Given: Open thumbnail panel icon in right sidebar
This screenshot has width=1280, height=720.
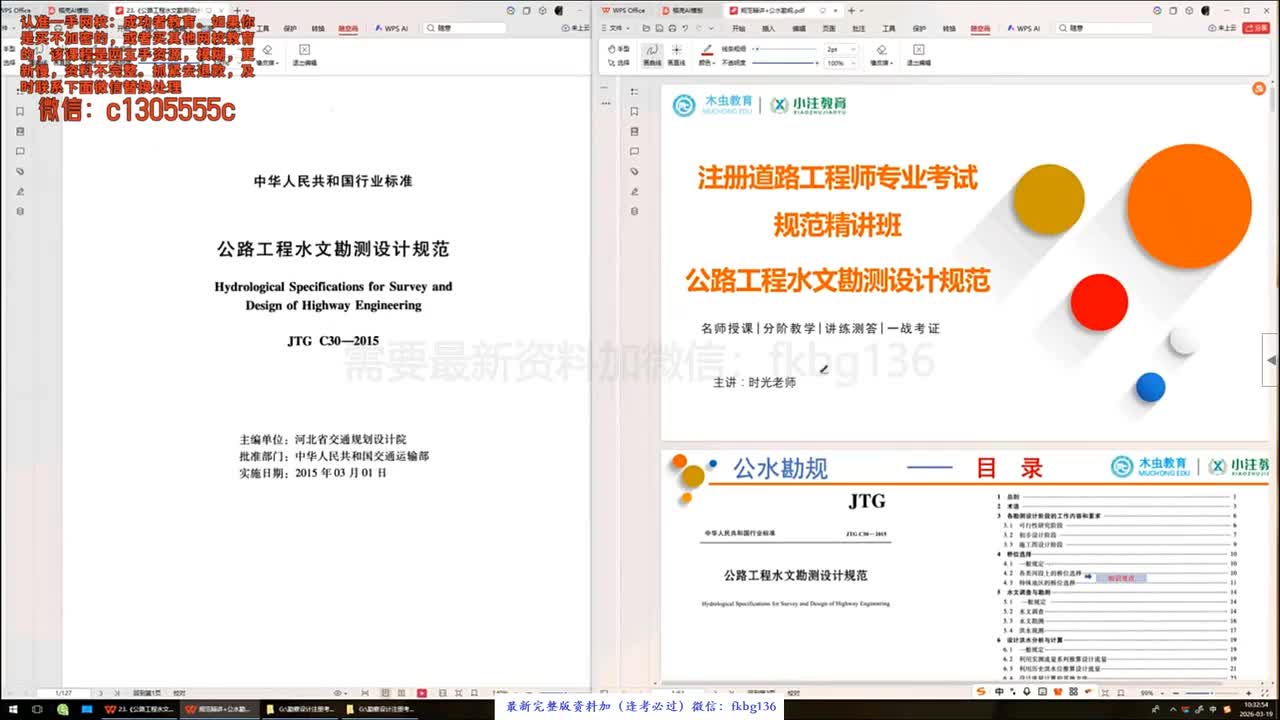Looking at the screenshot, I should tap(634, 131).
